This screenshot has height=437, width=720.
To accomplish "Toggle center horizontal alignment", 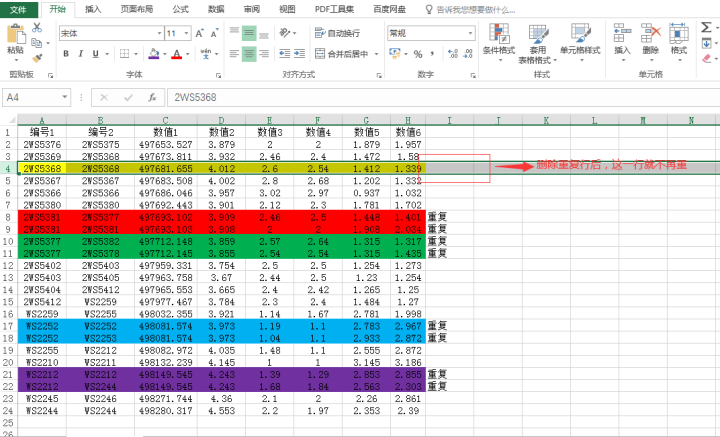I will point(249,54).
